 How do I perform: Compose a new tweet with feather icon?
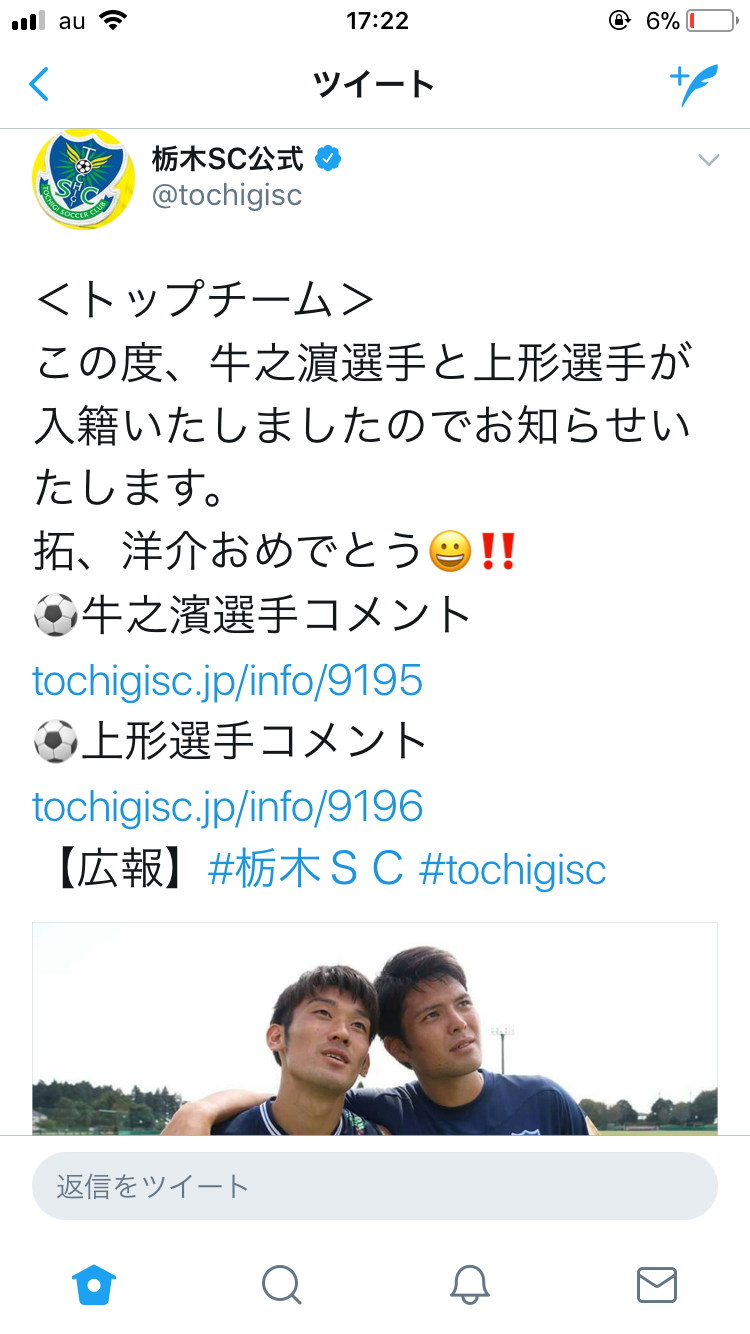pos(695,85)
